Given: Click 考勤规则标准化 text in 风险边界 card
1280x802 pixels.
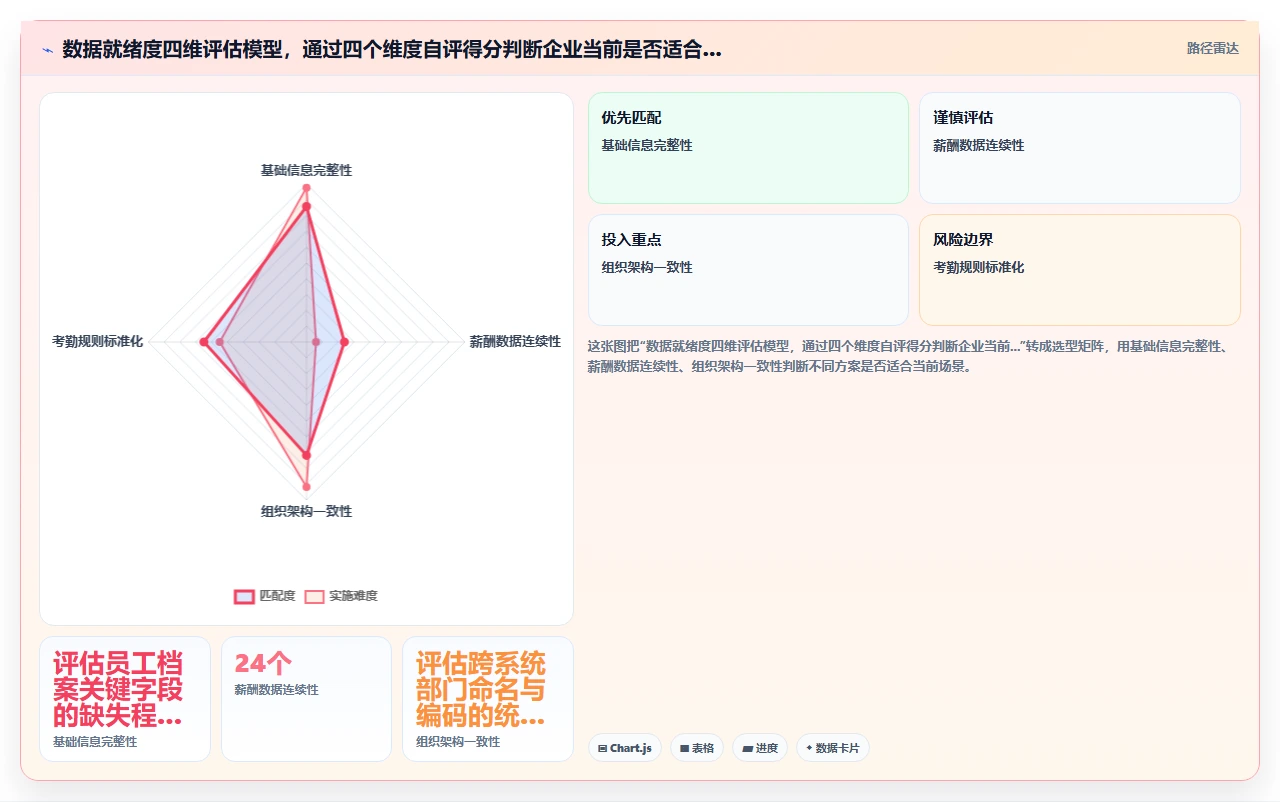Looking at the screenshot, I should click(979, 267).
